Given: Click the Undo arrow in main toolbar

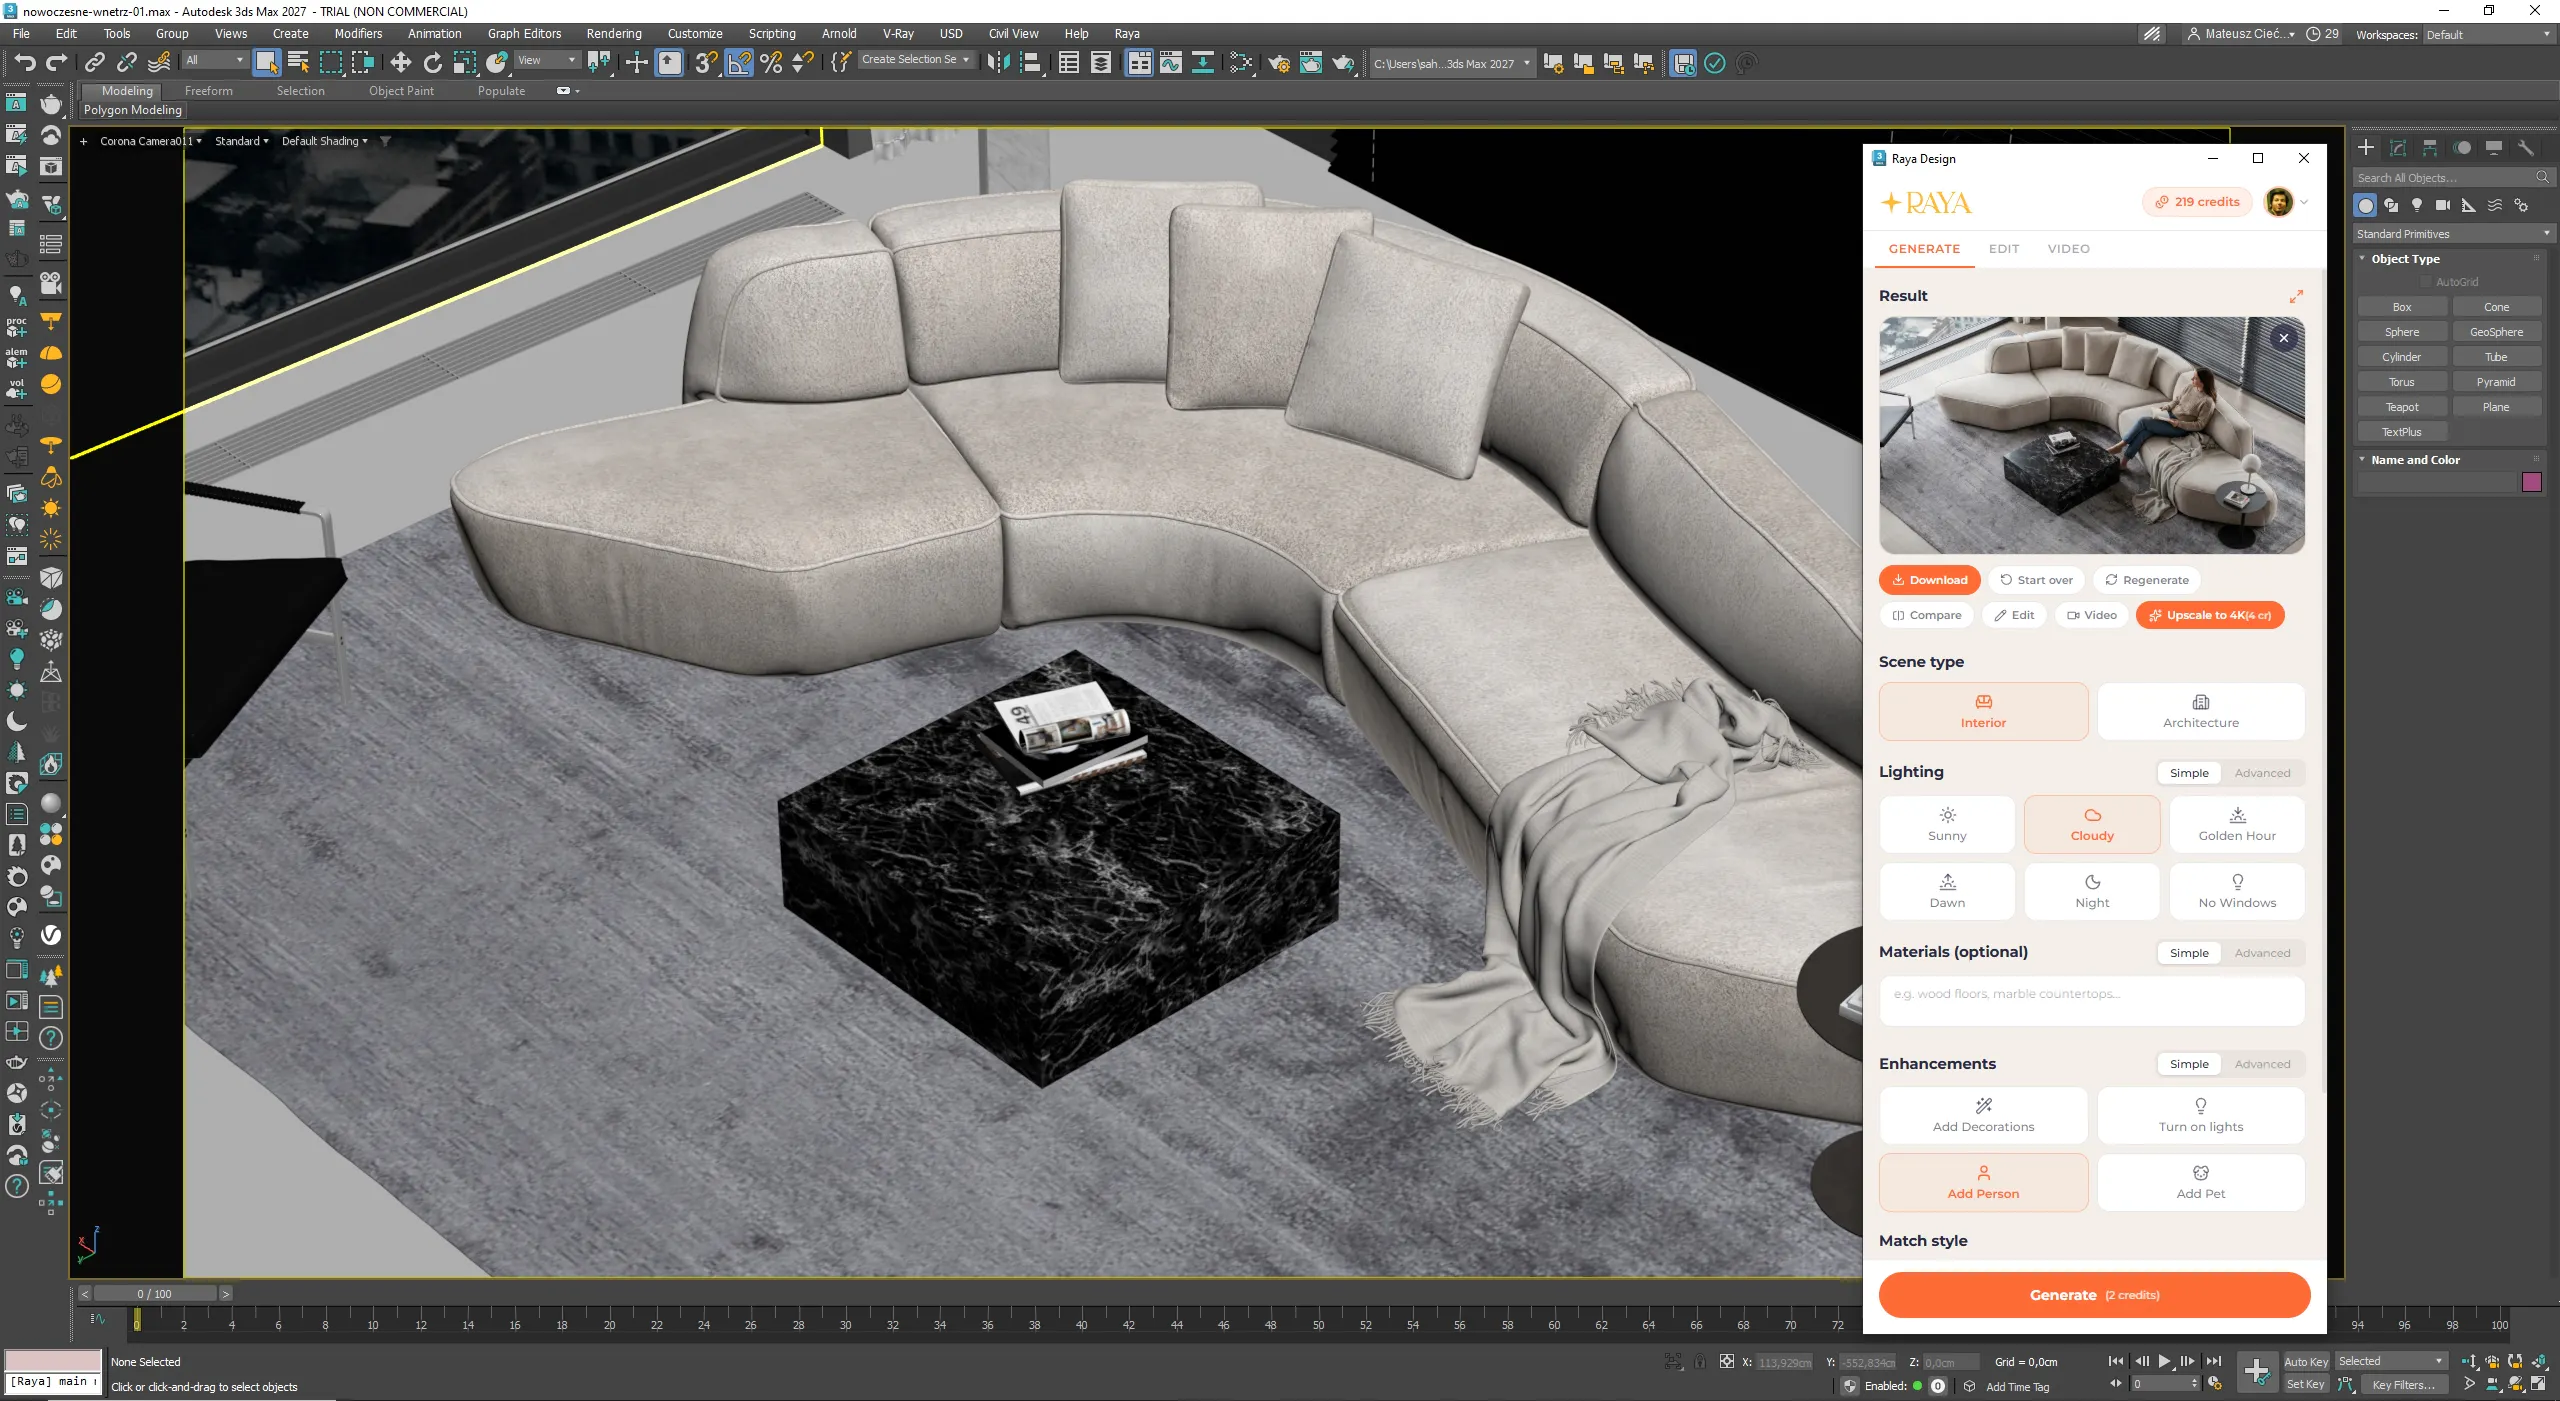Looking at the screenshot, I should tap(24, 63).
